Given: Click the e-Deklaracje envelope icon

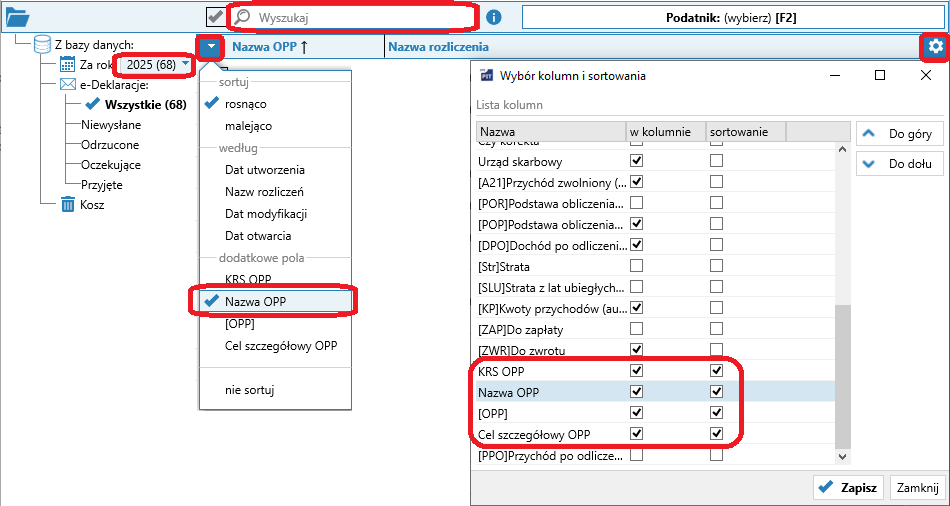Looking at the screenshot, I should [68, 85].
